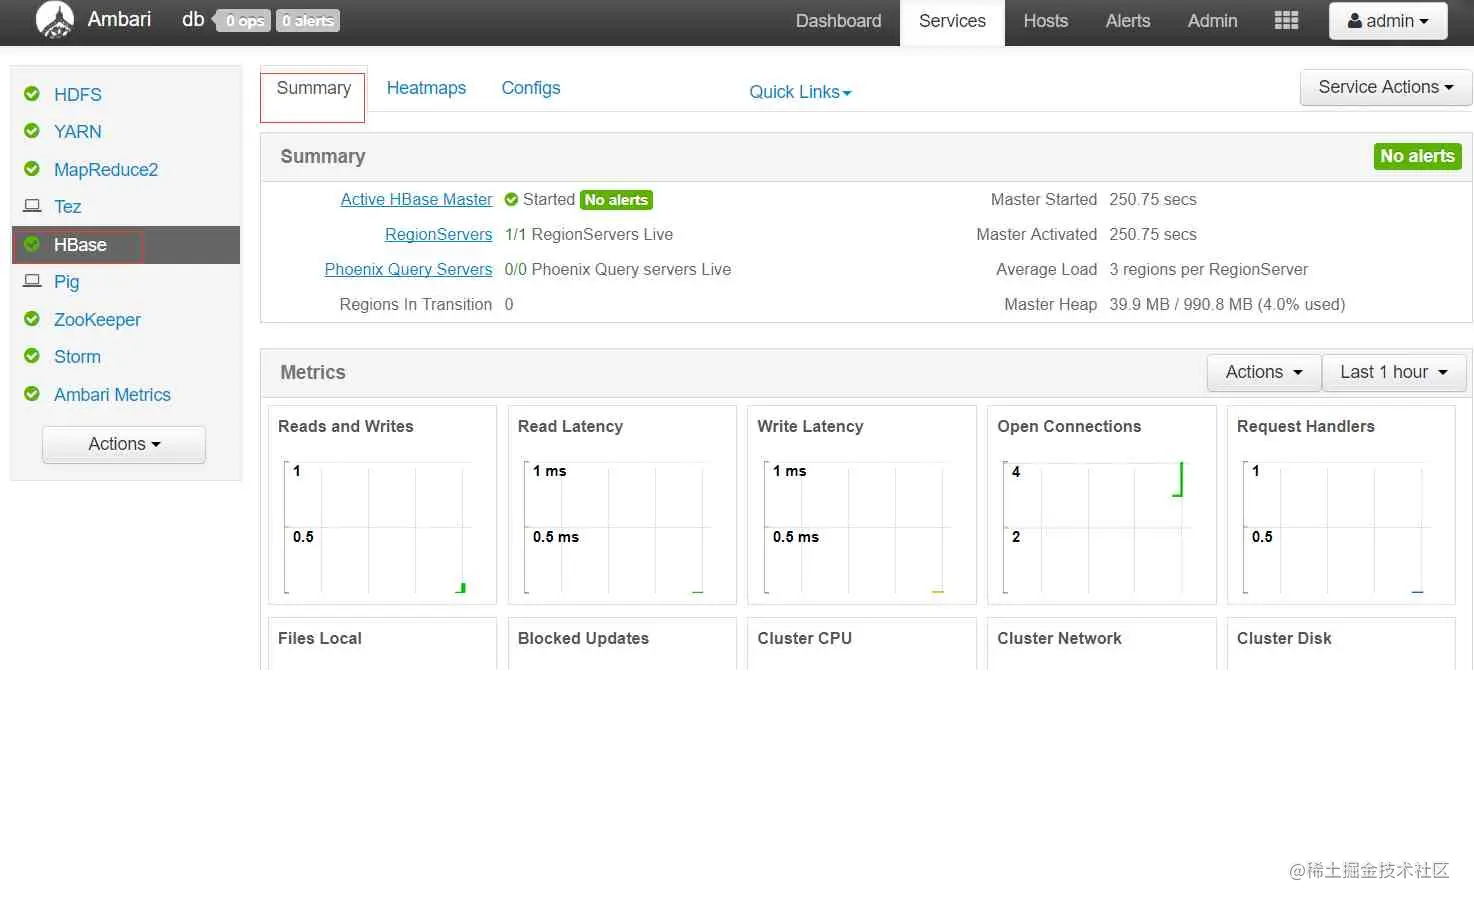The width and height of the screenshot is (1474, 905).
Task: Open the Active HBase Master link
Action: pyautogui.click(x=416, y=199)
